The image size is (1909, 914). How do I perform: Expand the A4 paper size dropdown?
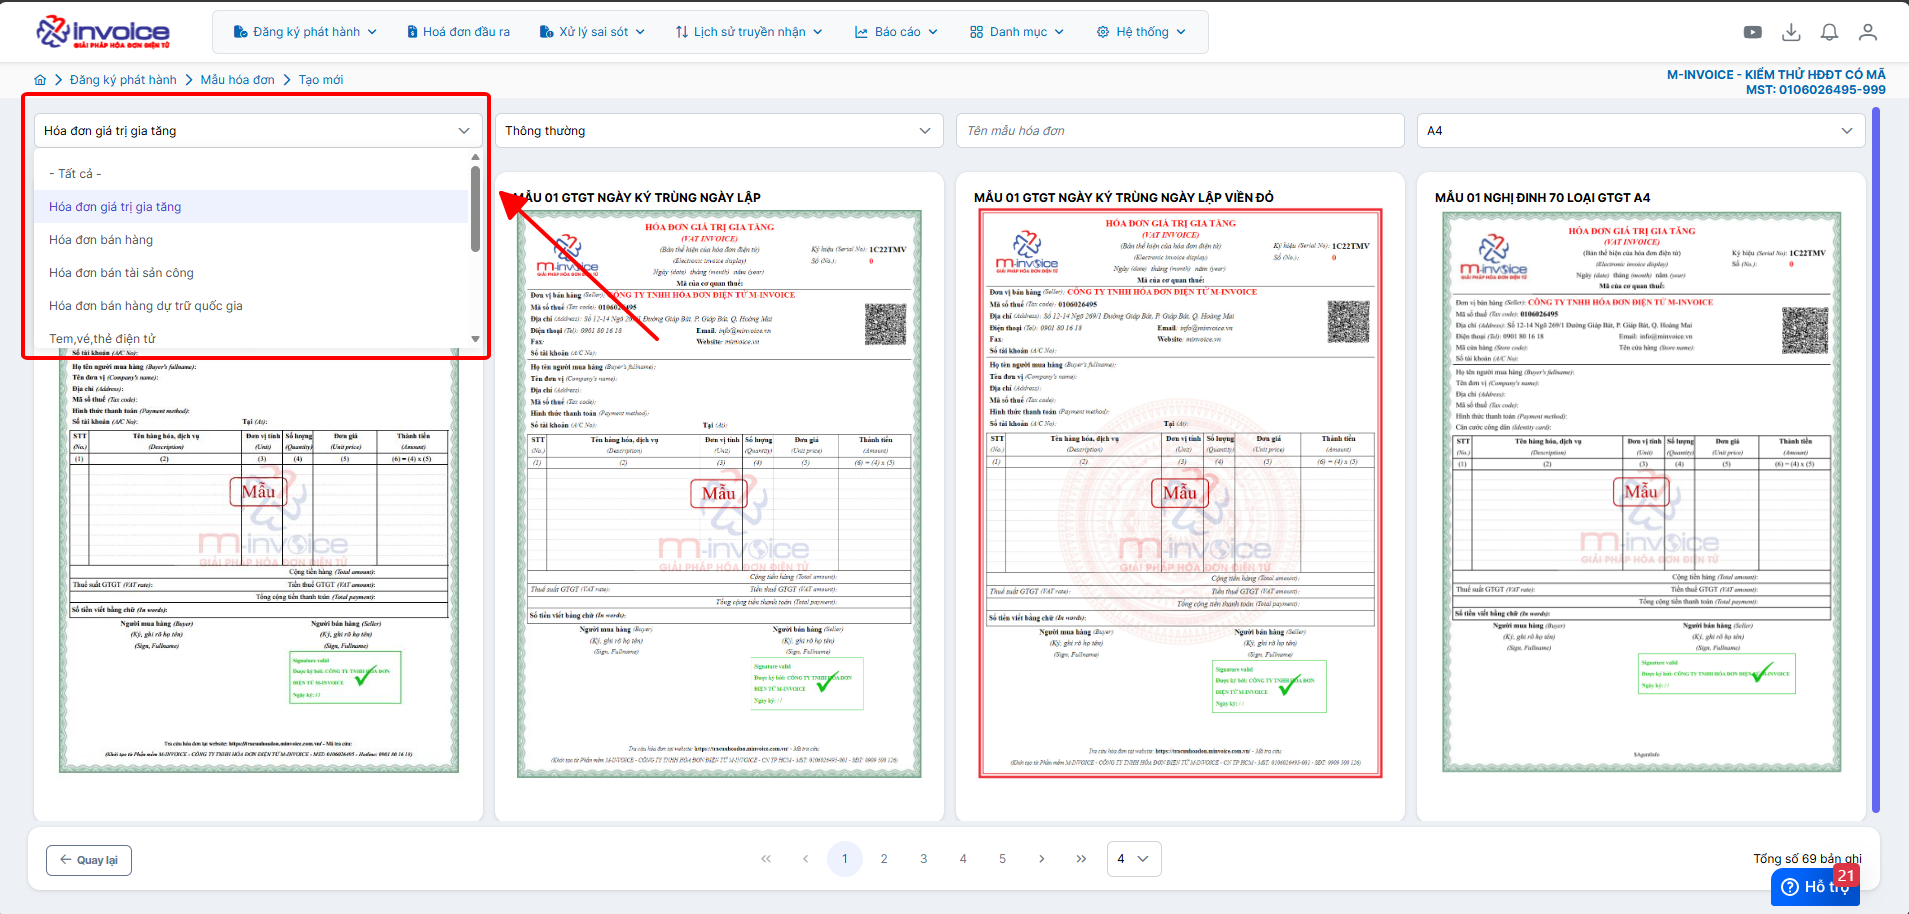1640,131
